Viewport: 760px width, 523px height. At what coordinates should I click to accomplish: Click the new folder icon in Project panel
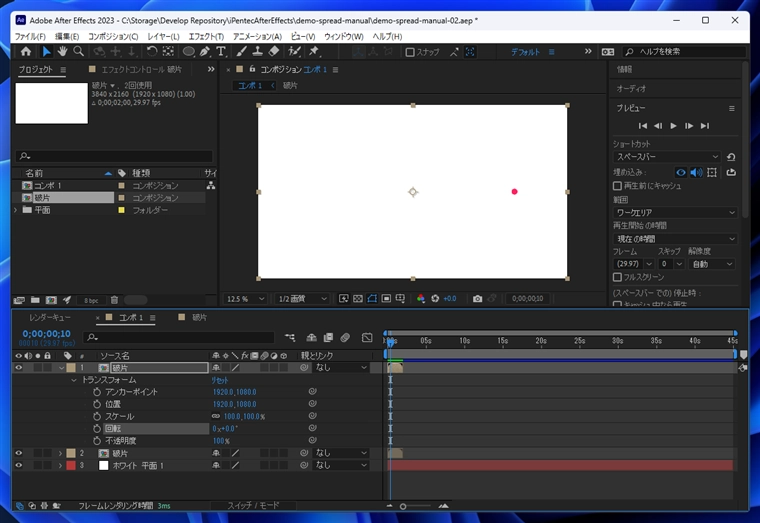click(35, 300)
